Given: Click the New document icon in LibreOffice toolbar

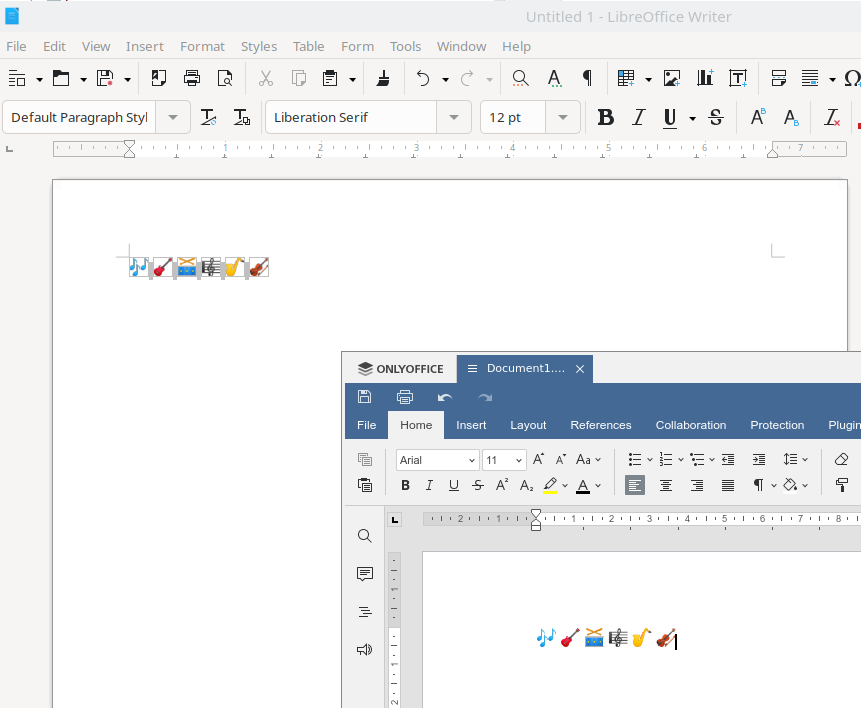Looking at the screenshot, I should (x=17, y=79).
